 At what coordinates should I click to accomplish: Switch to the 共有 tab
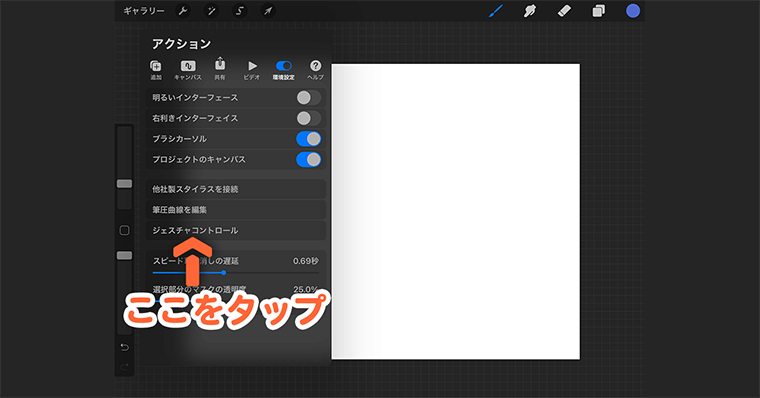coord(220,69)
